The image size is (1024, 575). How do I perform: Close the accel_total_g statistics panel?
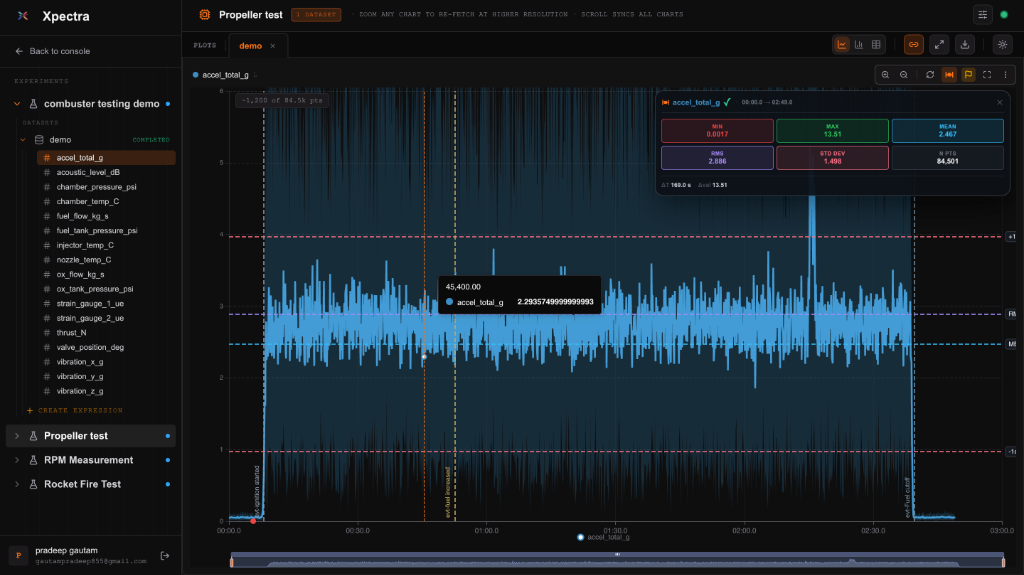tap(999, 103)
